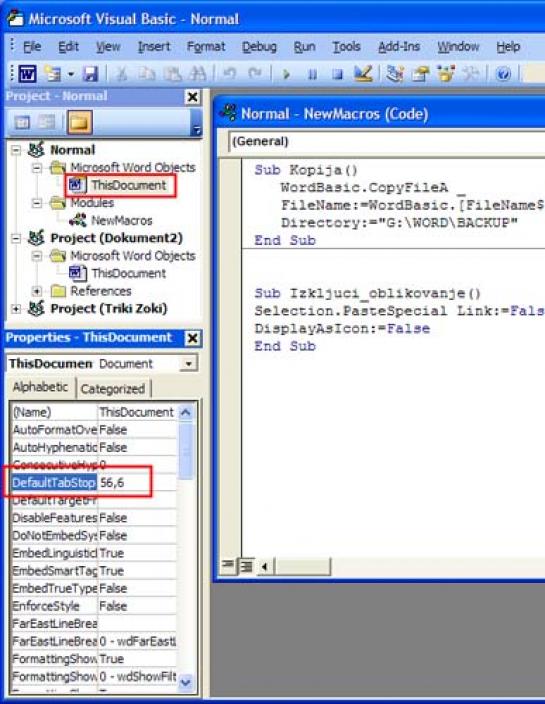Click View Code icon in Project panel
The width and height of the screenshot is (545, 704).
click(22, 122)
